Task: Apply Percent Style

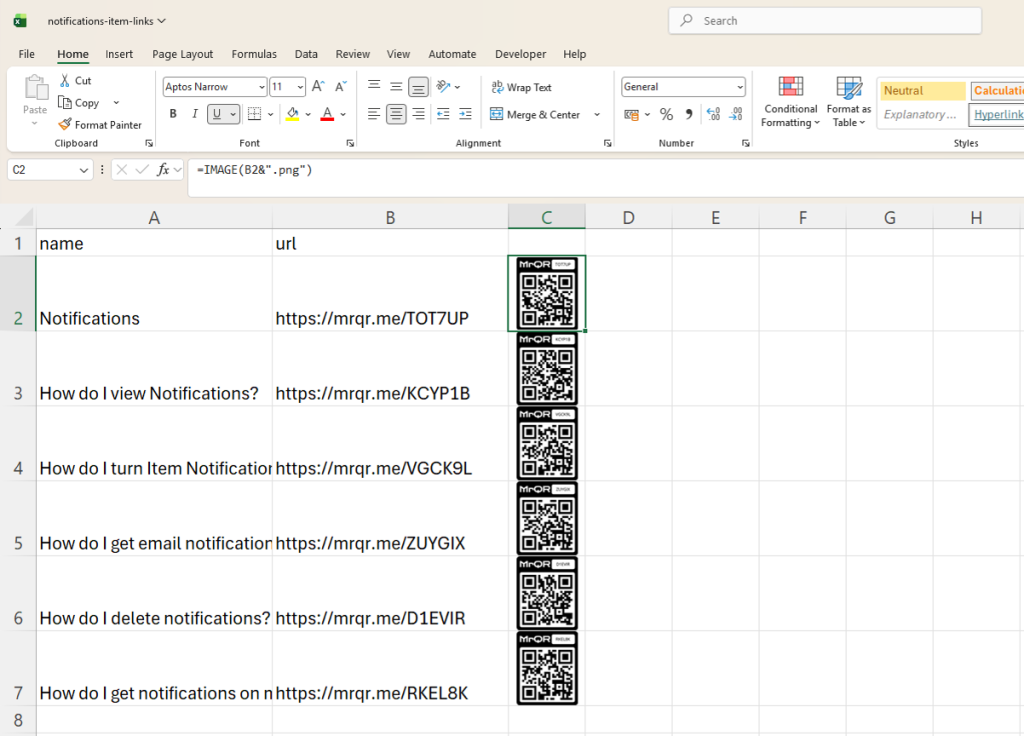Action: (x=666, y=115)
